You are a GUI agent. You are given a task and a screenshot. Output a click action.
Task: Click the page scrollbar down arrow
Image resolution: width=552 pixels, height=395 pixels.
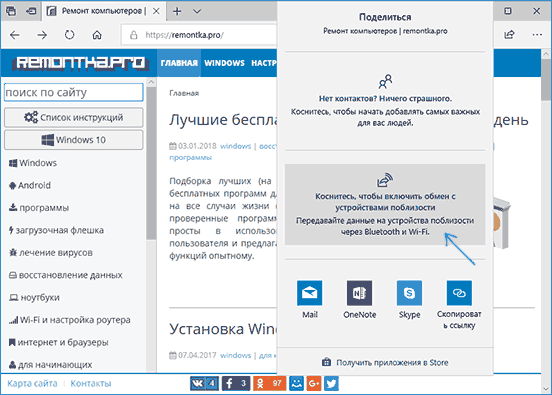[x=546, y=389]
